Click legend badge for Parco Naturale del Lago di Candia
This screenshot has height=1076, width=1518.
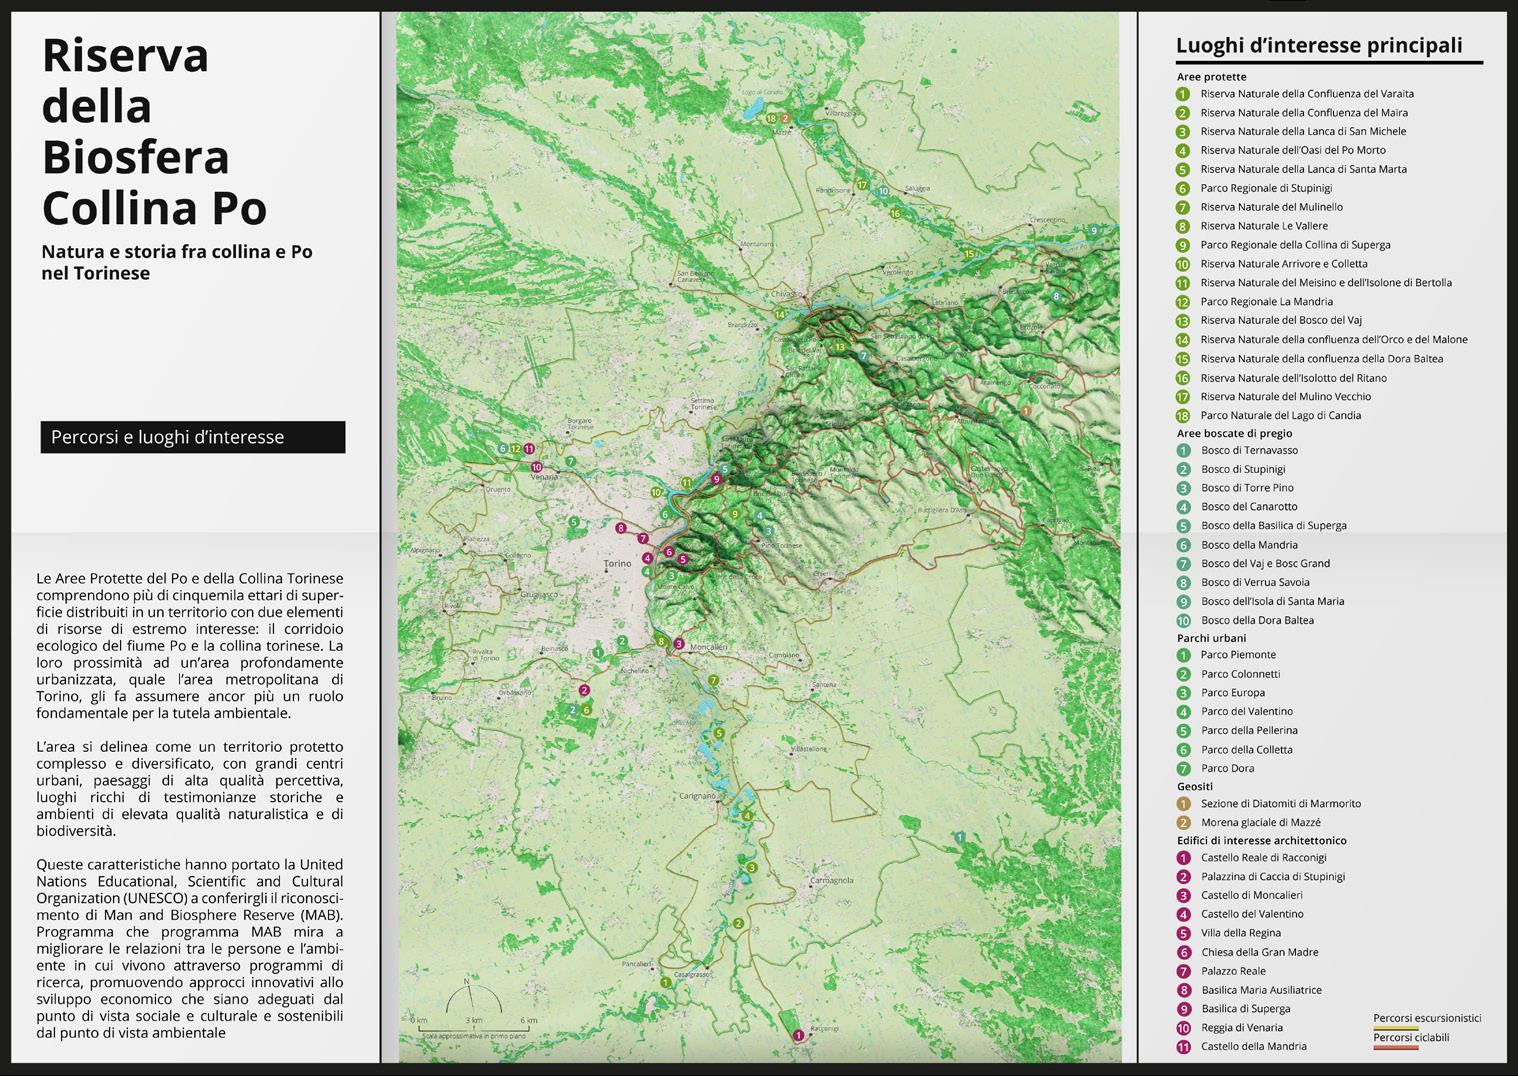click(x=1183, y=415)
